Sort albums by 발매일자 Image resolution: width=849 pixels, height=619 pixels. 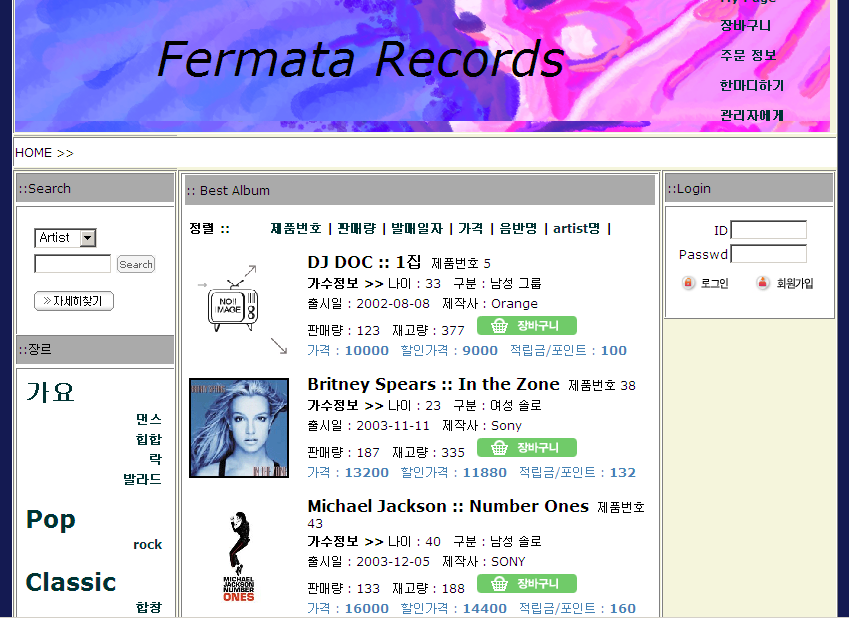point(416,229)
